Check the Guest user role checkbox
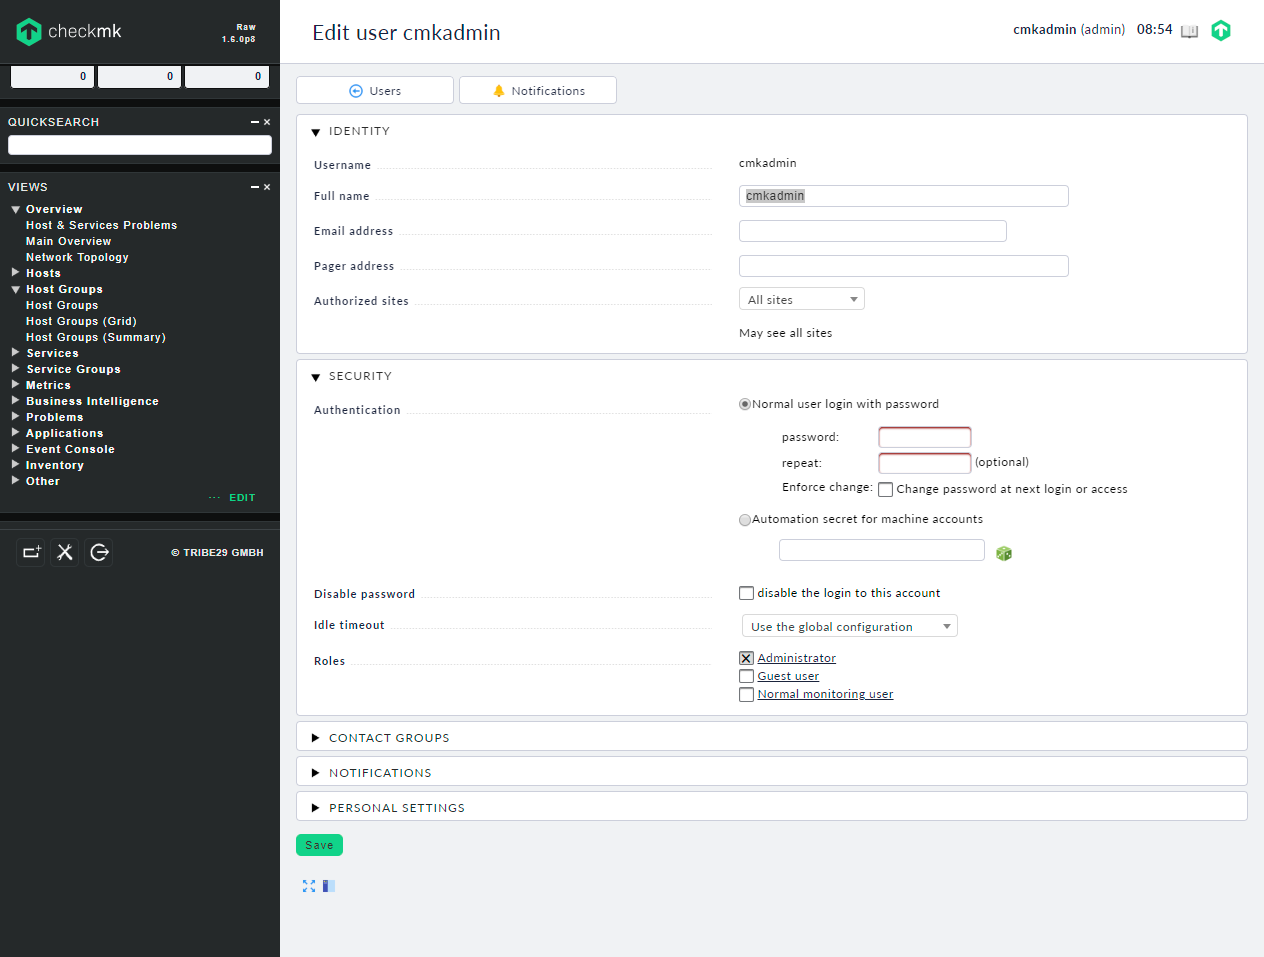The image size is (1264, 957). click(746, 676)
